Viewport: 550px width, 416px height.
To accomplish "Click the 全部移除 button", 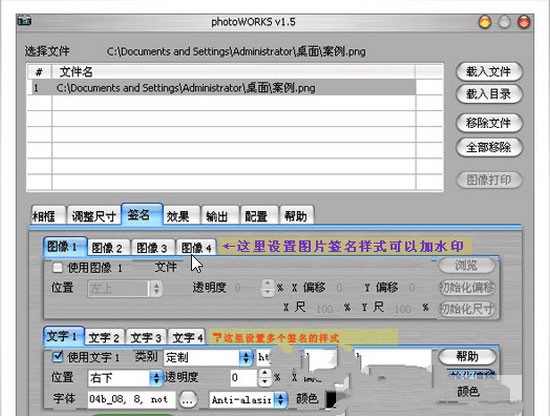I will tap(489, 147).
